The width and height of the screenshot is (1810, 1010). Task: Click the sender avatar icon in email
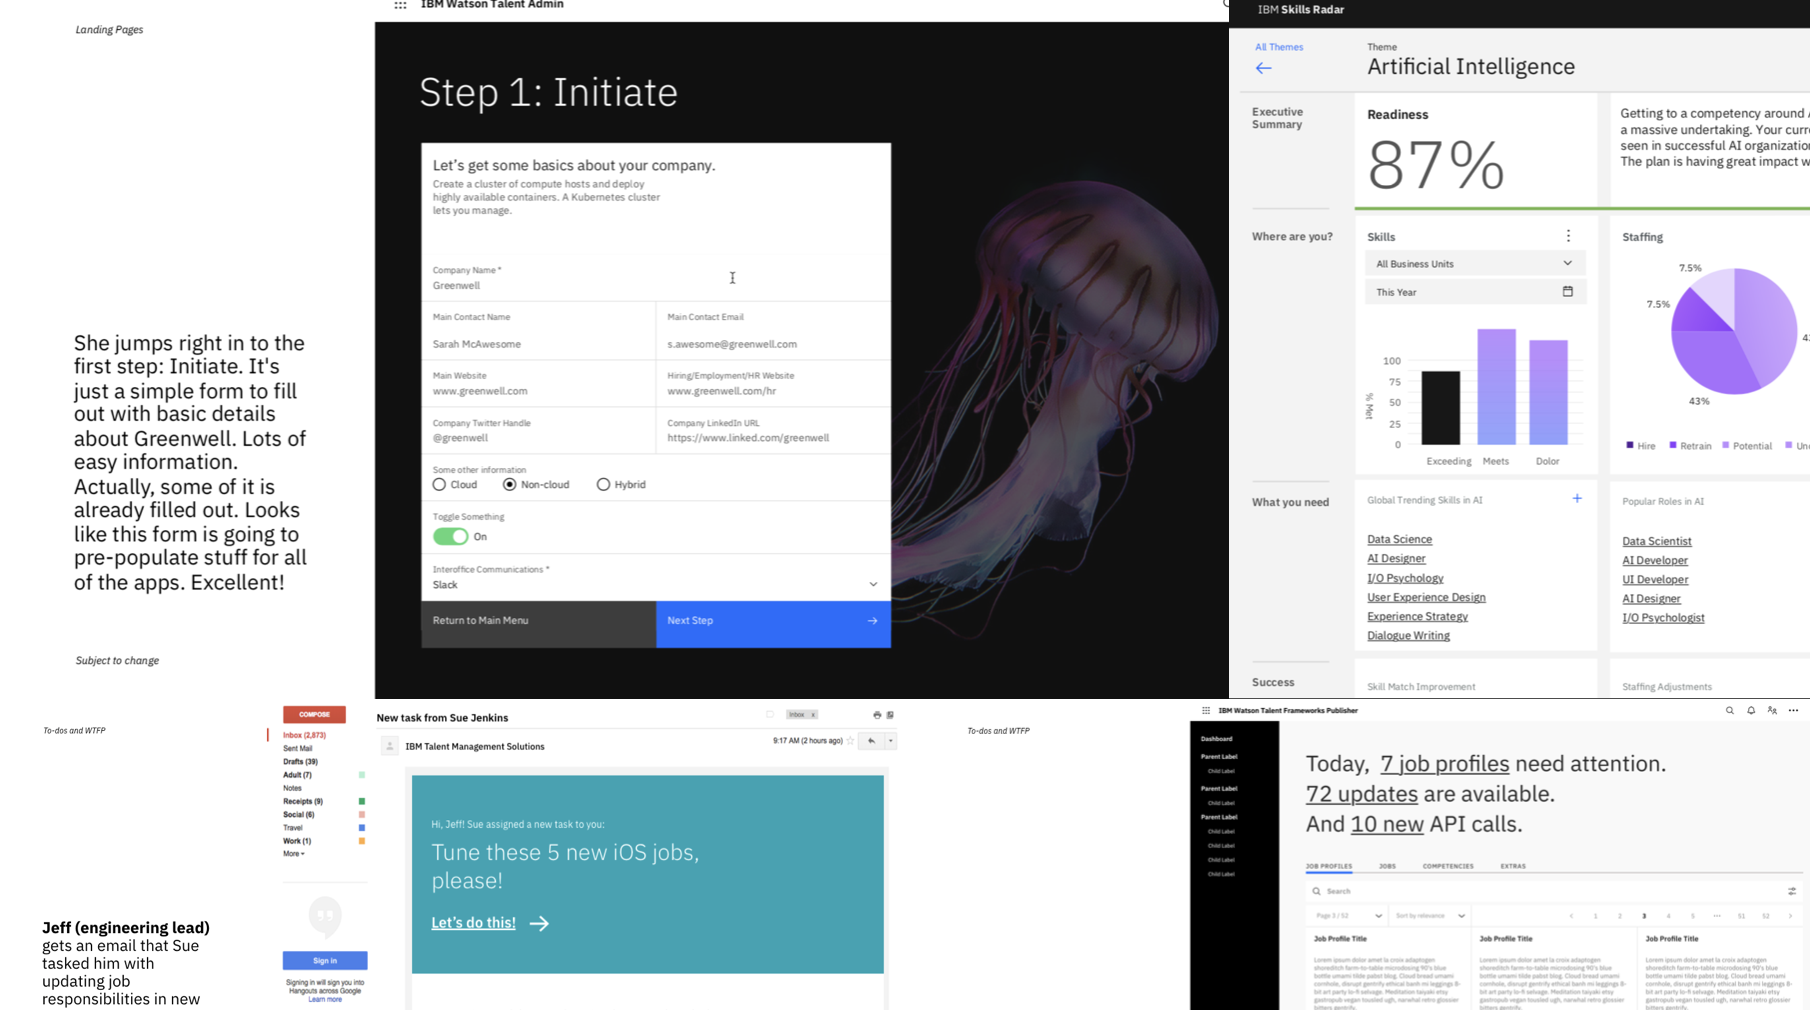pos(390,746)
